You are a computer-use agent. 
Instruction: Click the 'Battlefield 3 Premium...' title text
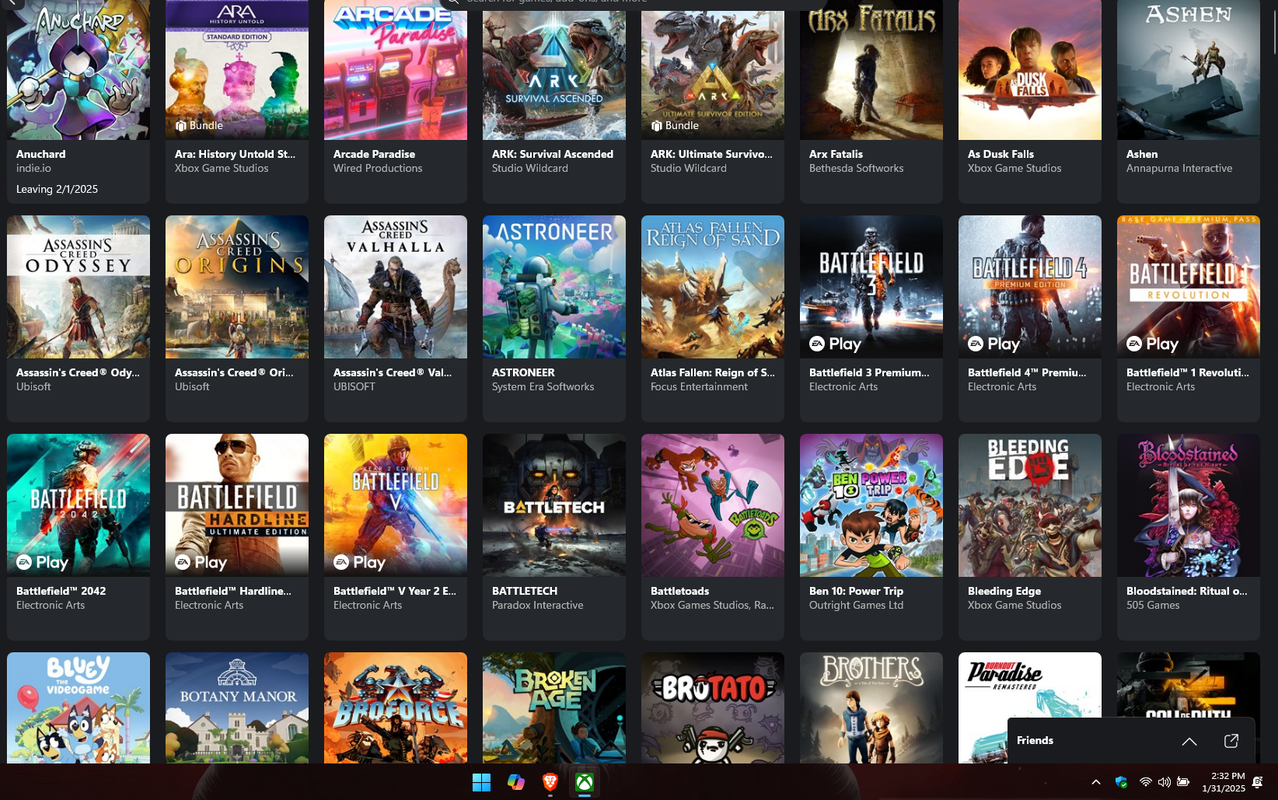pyautogui.click(x=869, y=373)
